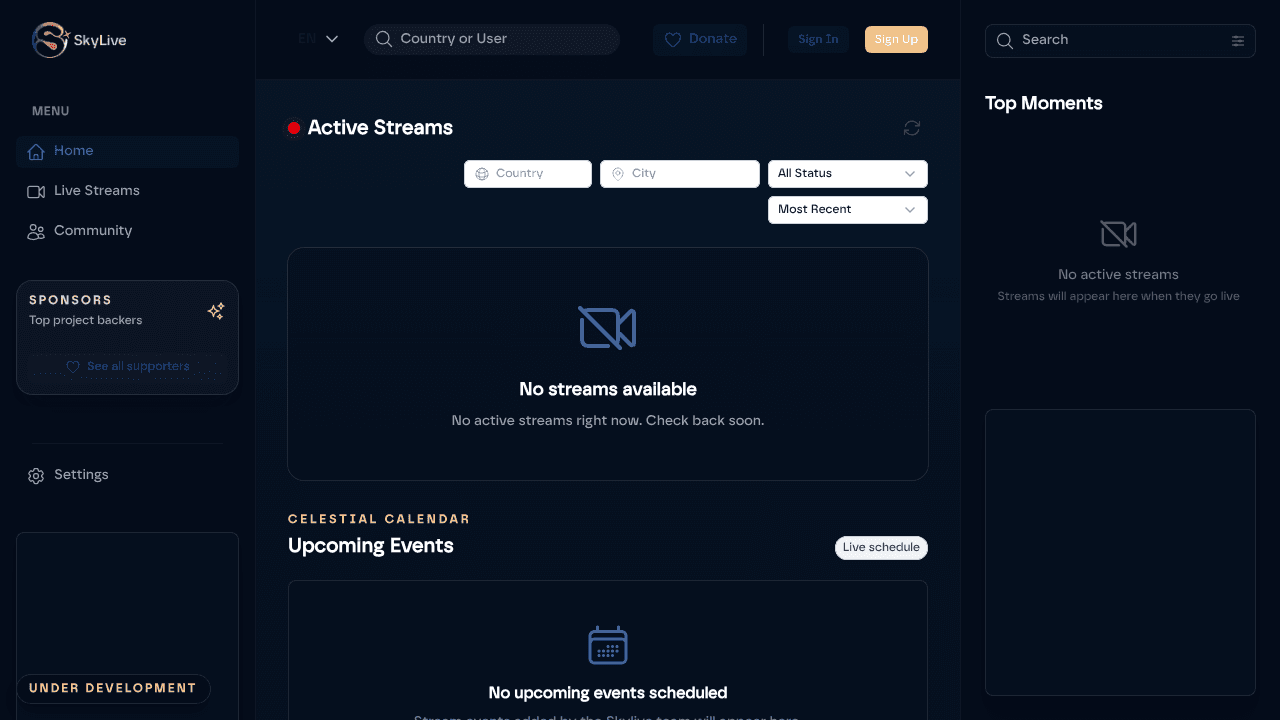Click the magnifier icon in Country or User search
The image size is (1280, 720).
383,39
